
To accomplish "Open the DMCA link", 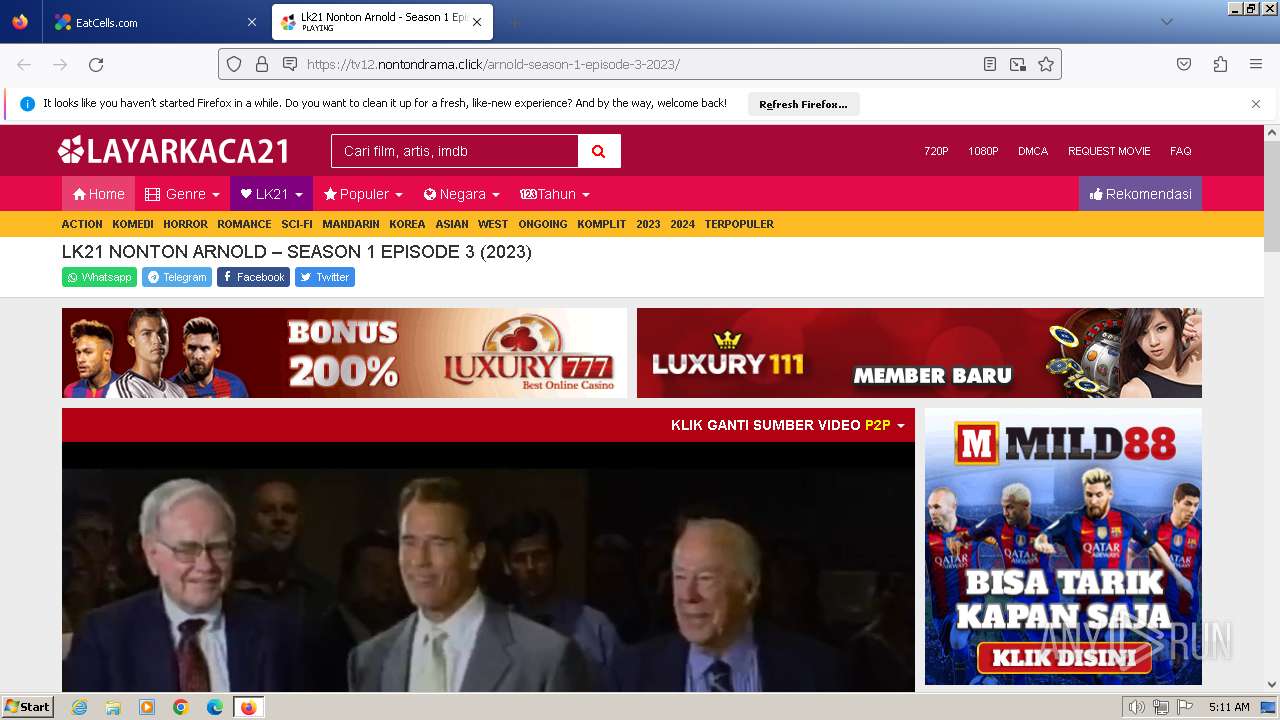I will (1033, 151).
